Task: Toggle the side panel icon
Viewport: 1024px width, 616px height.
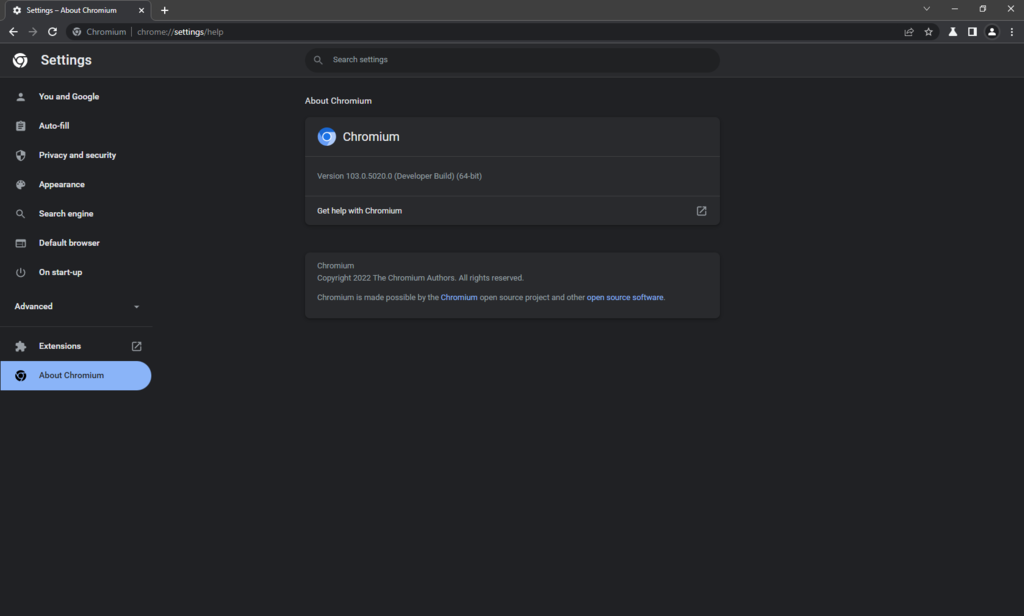Action: point(972,31)
